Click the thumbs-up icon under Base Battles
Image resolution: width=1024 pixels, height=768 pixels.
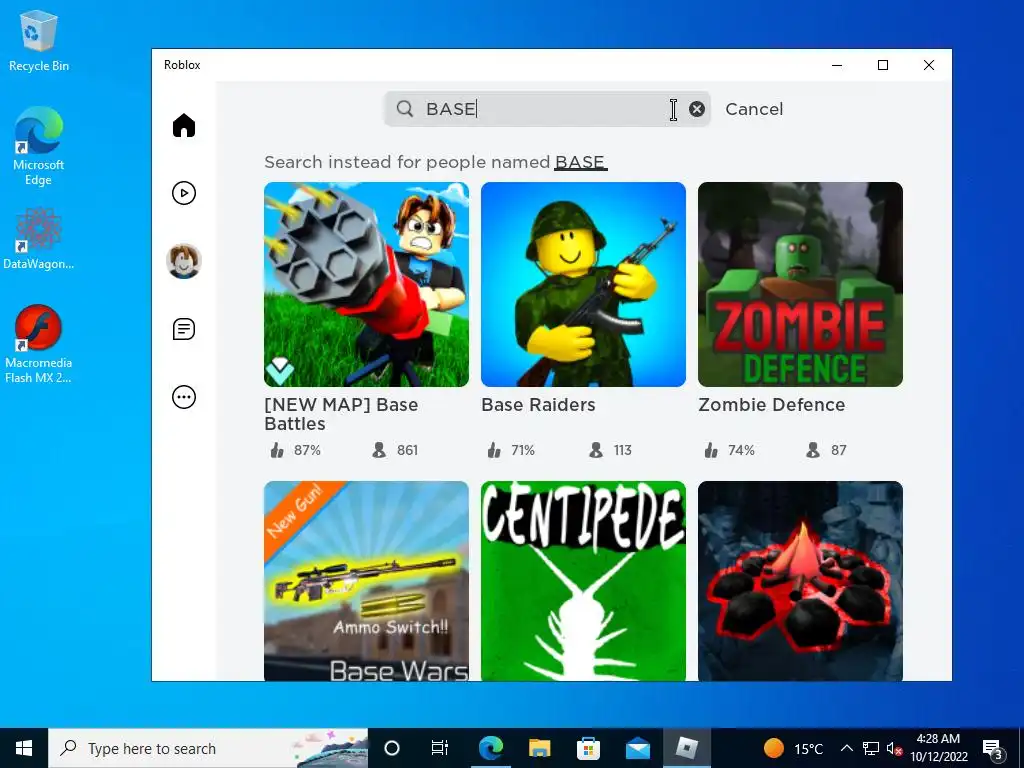coord(277,450)
